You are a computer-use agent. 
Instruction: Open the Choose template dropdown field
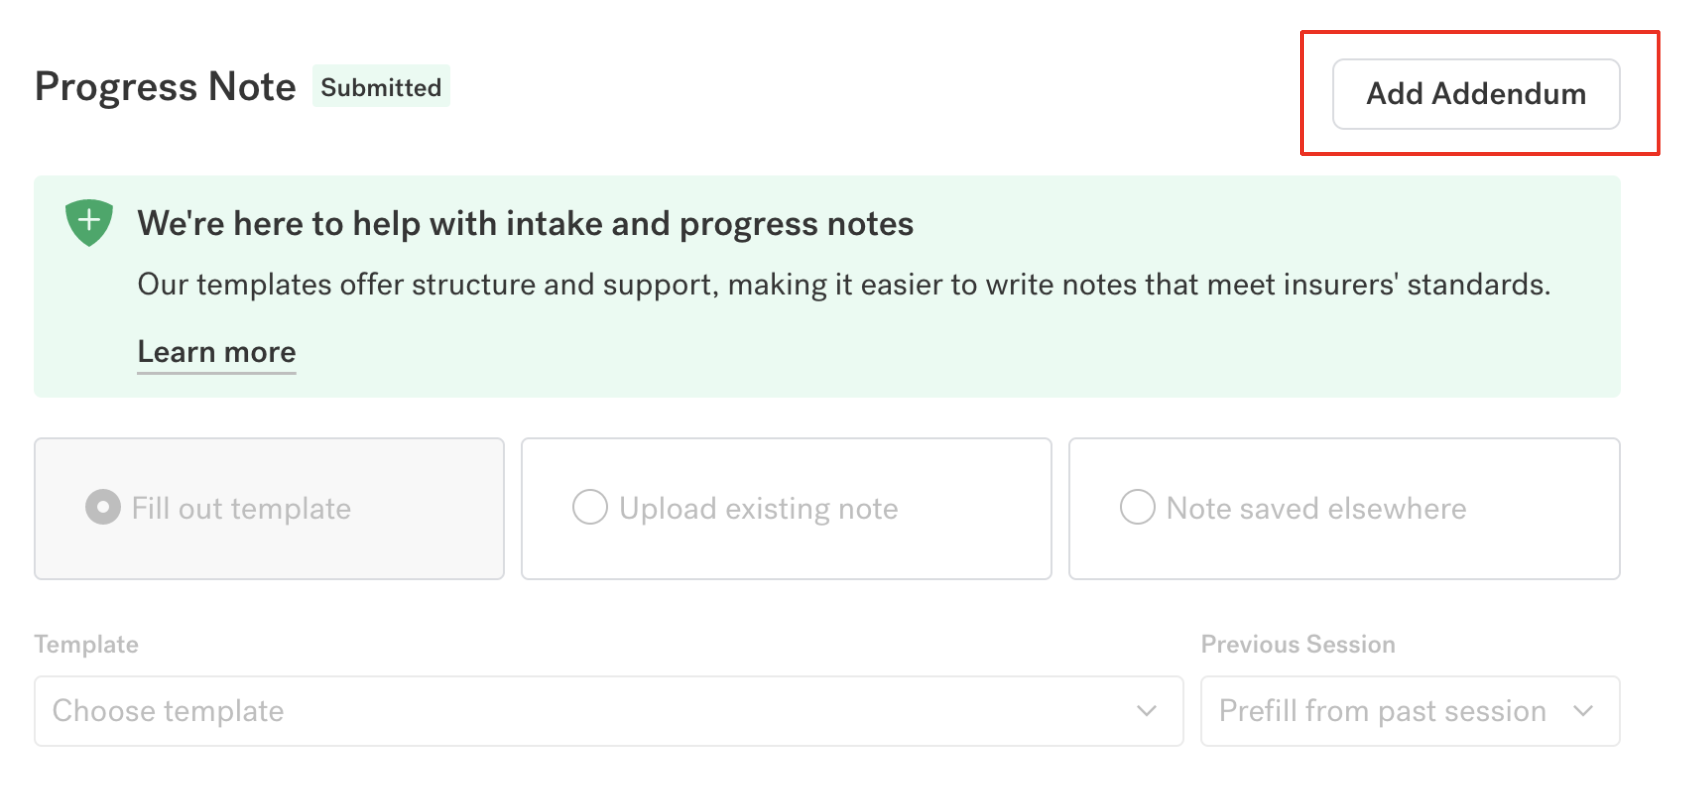[x=608, y=711]
